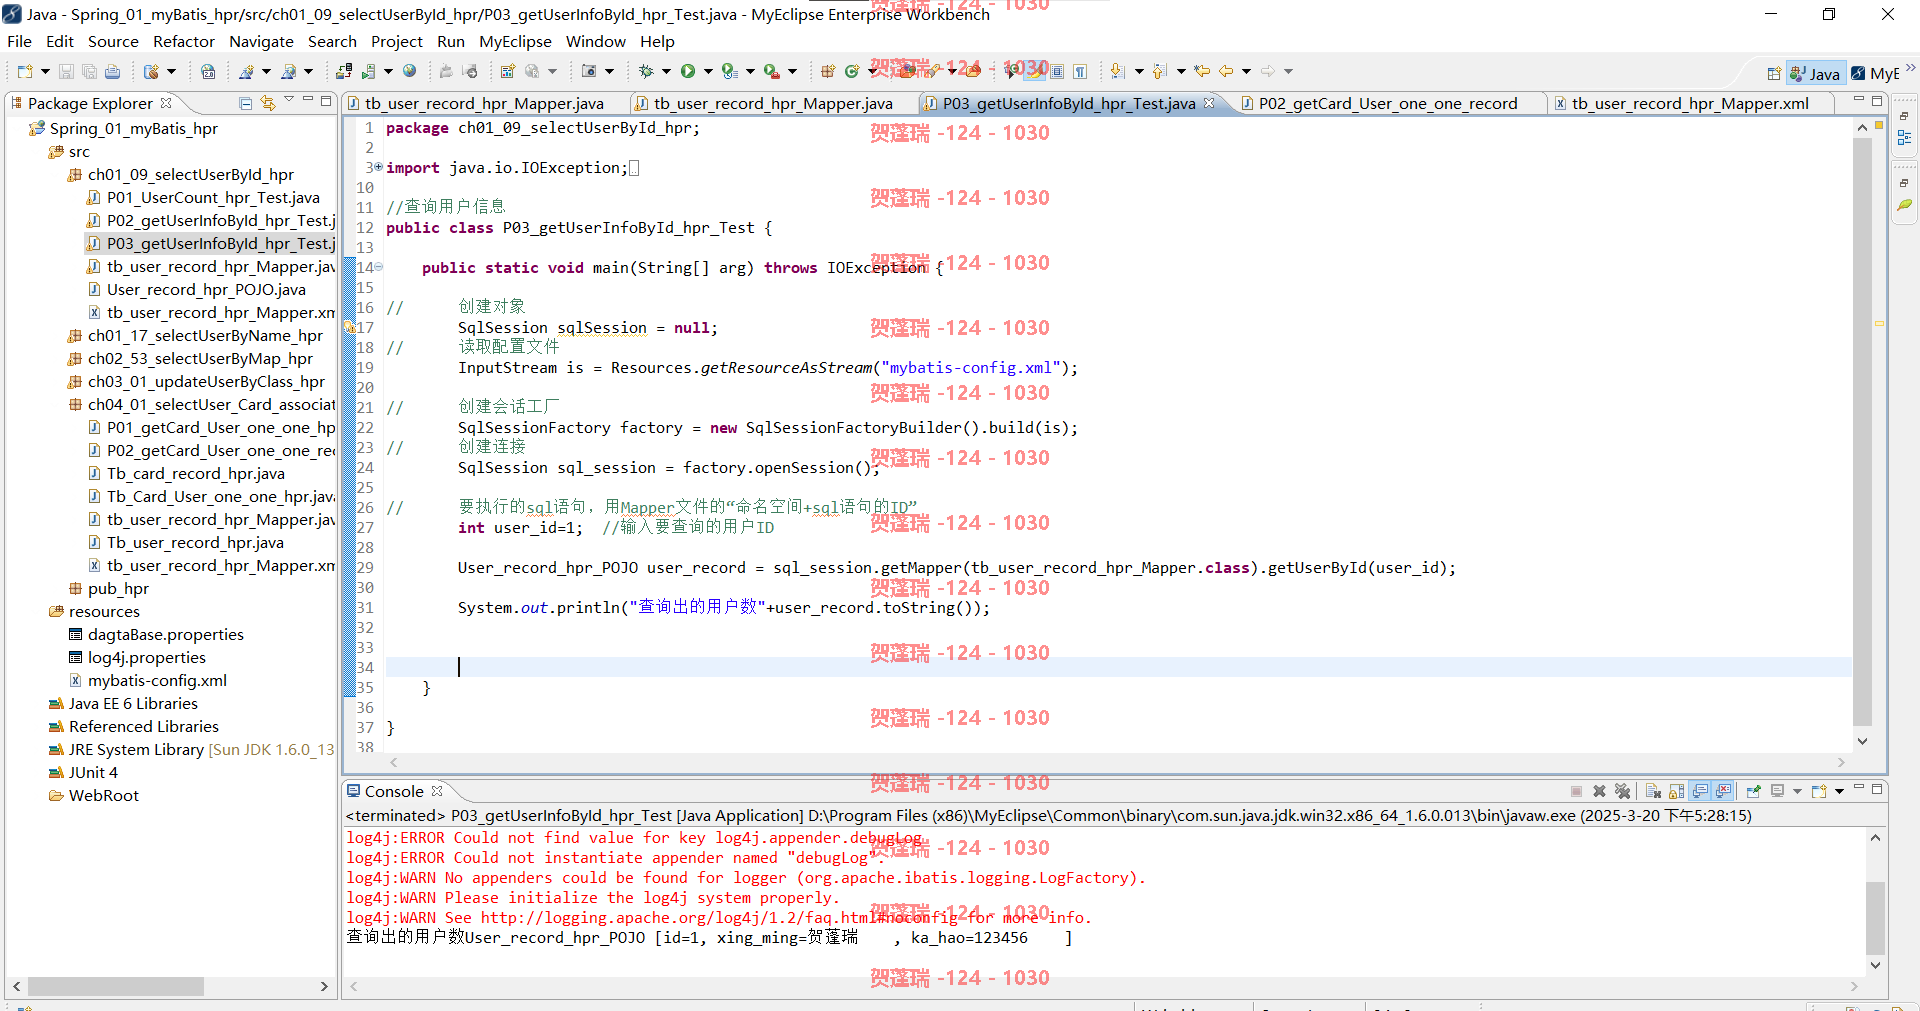The height and width of the screenshot is (1011, 1920).
Task: Close the Console view tab
Action: click(437, 791)
